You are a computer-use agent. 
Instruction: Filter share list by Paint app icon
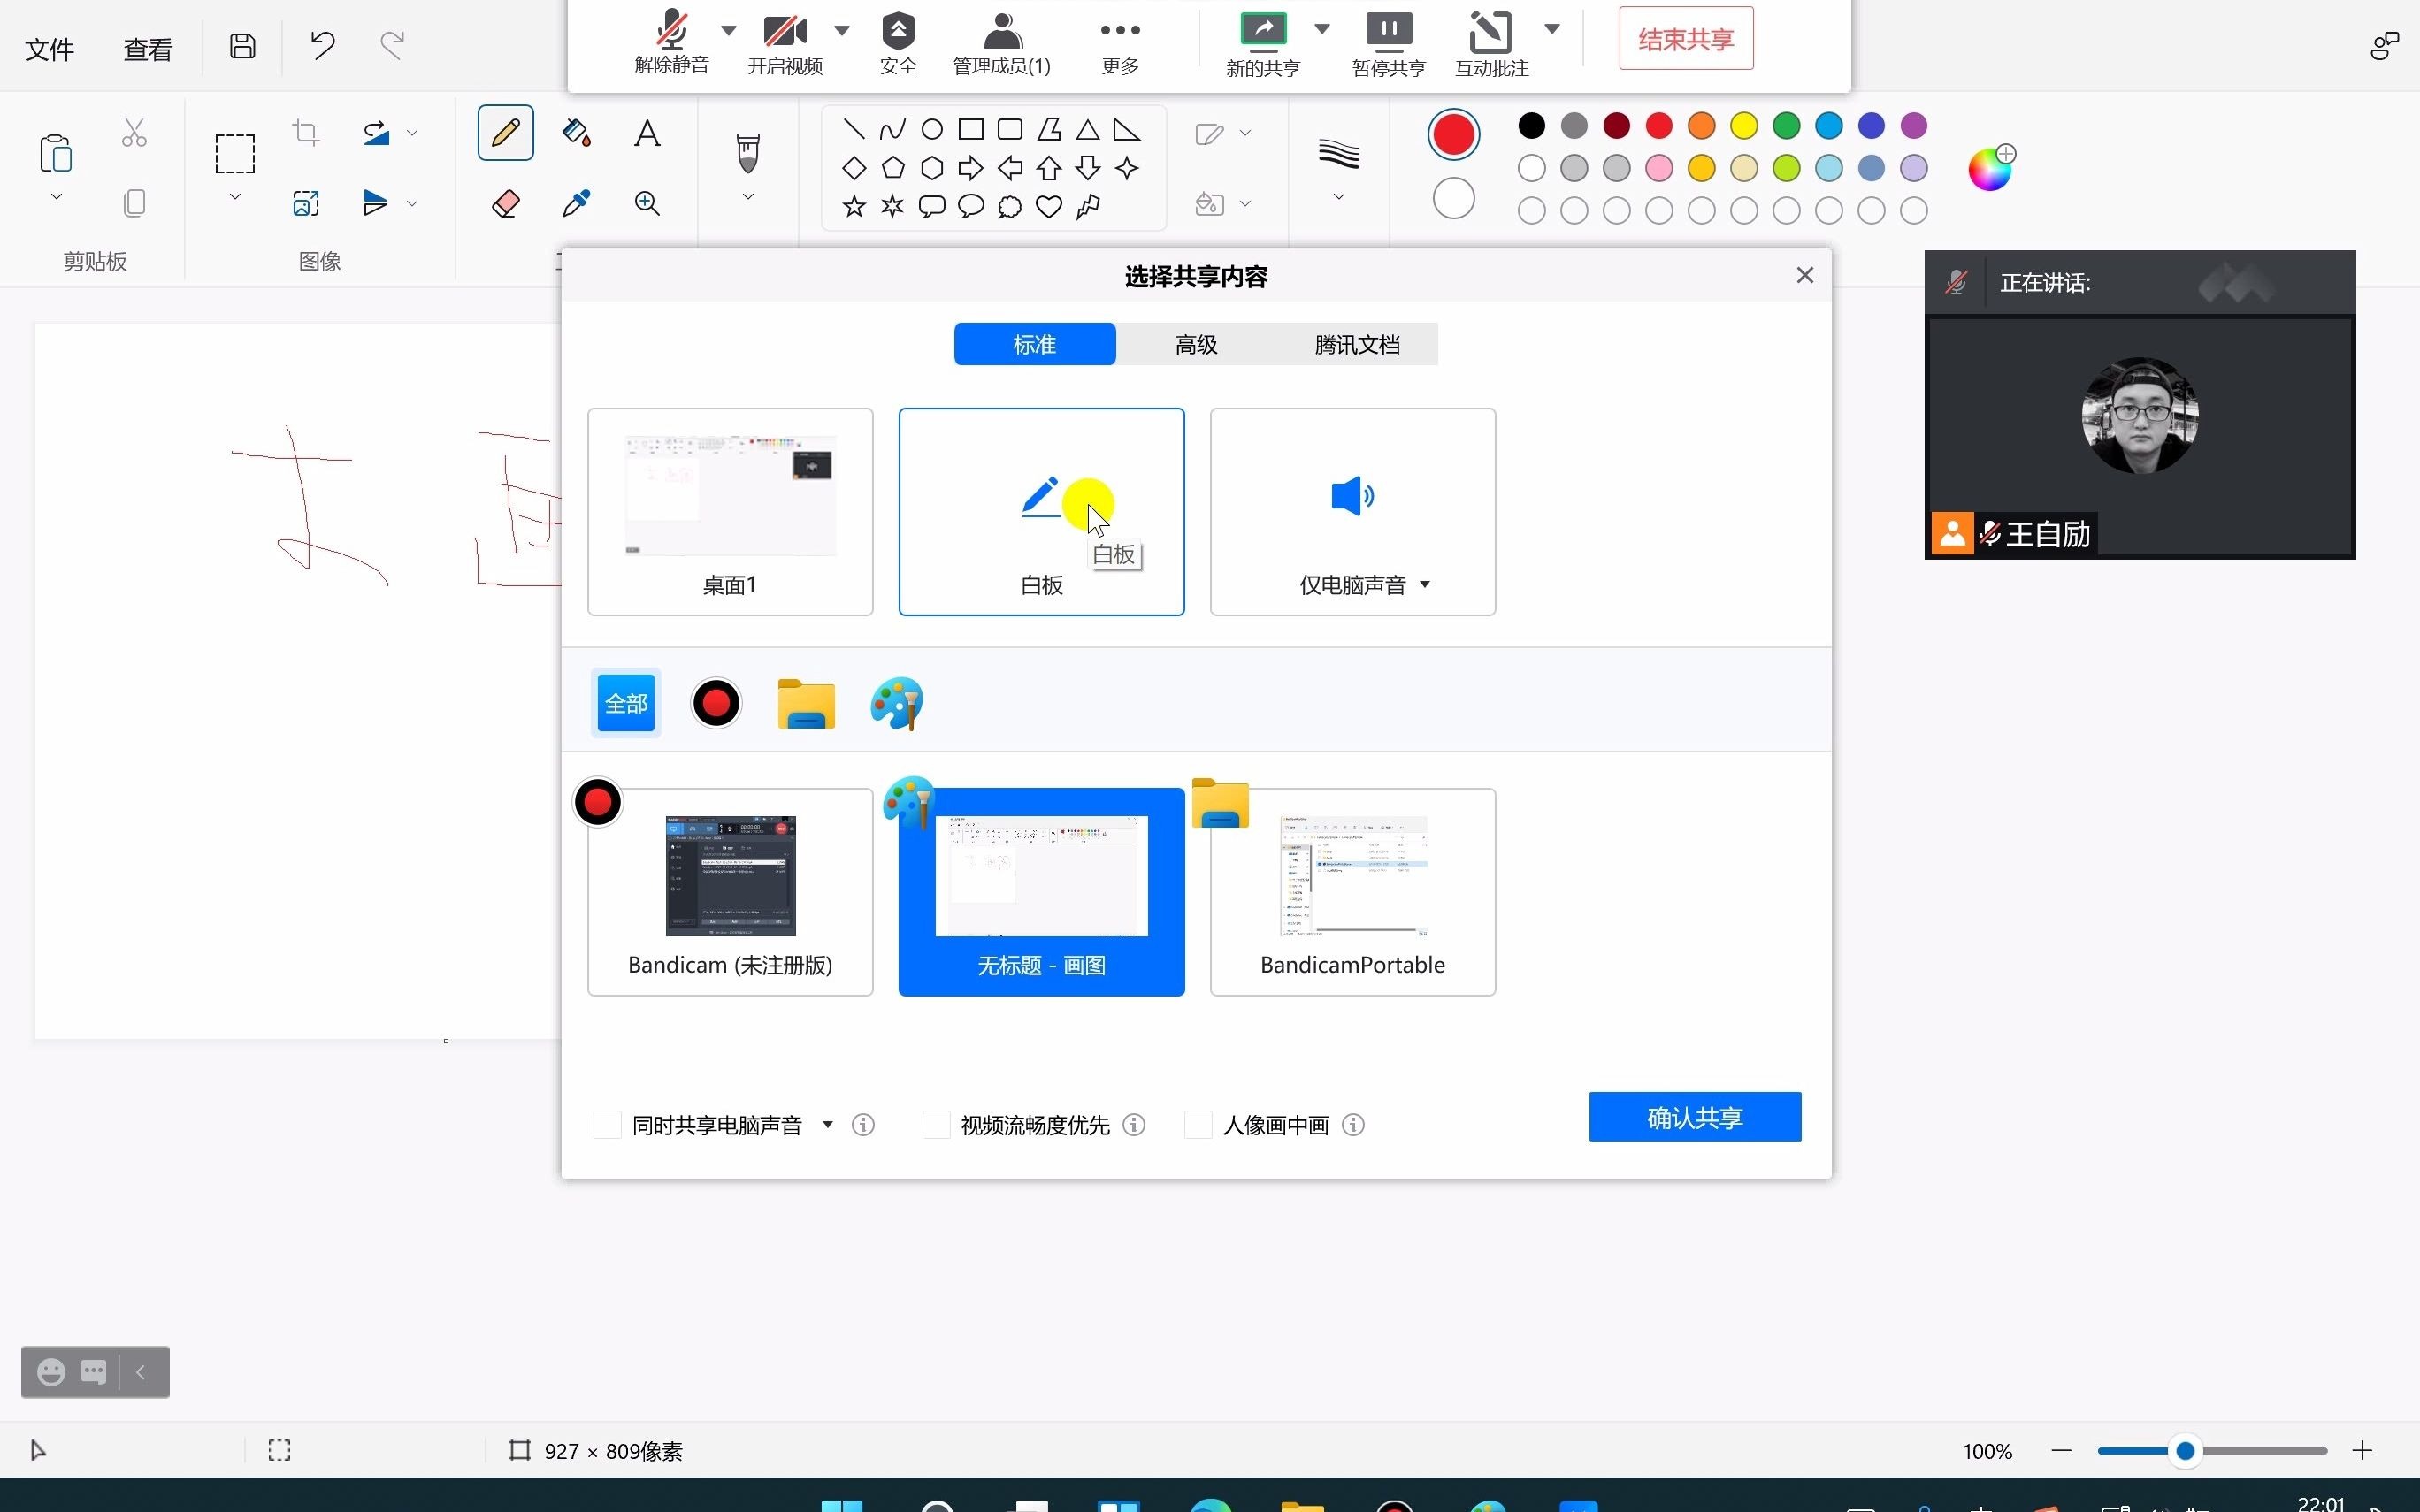click(x=896, y=704)
